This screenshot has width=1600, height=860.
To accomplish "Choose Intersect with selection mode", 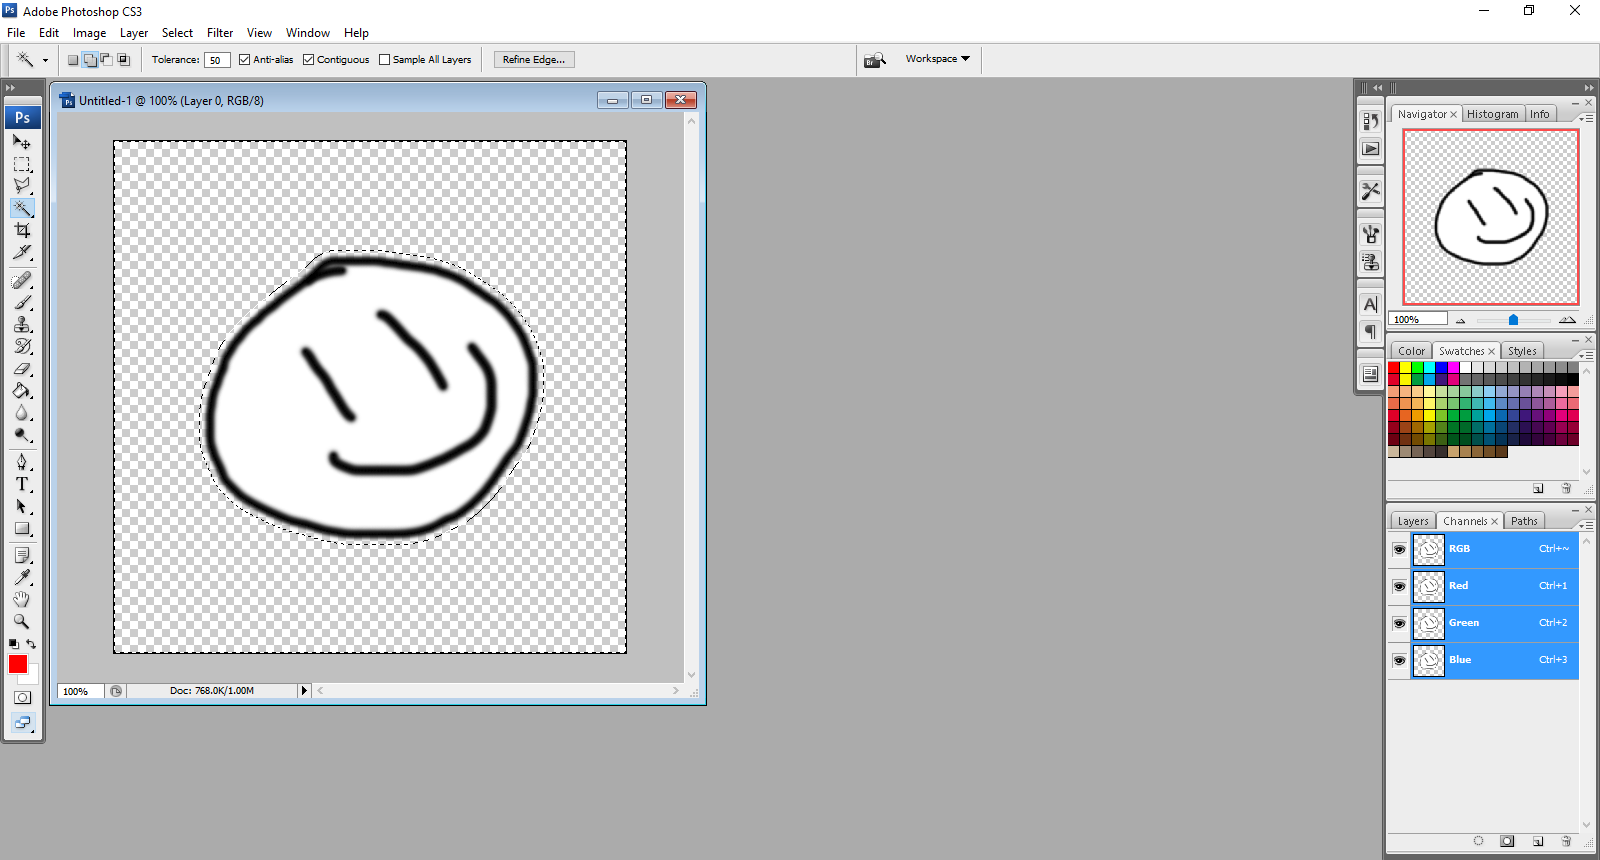I will pyautogui.click(x=124, y=60).
